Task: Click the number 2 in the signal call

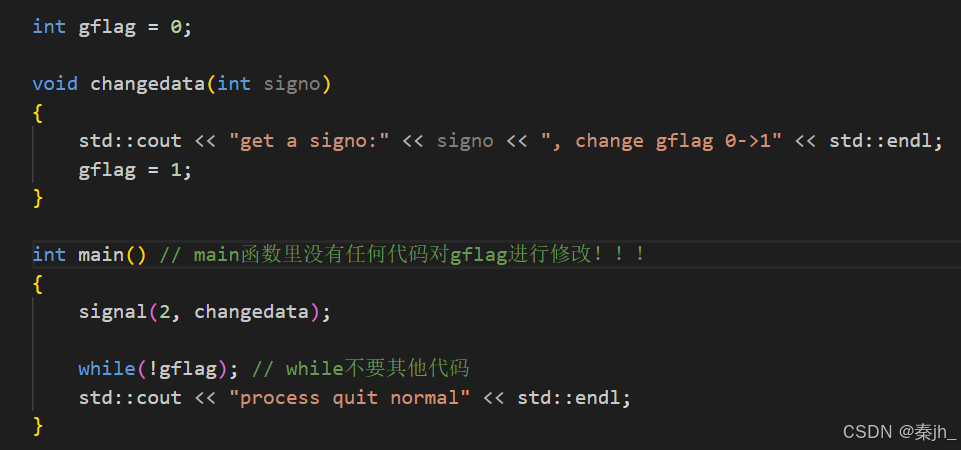Action: click(165, 312)
